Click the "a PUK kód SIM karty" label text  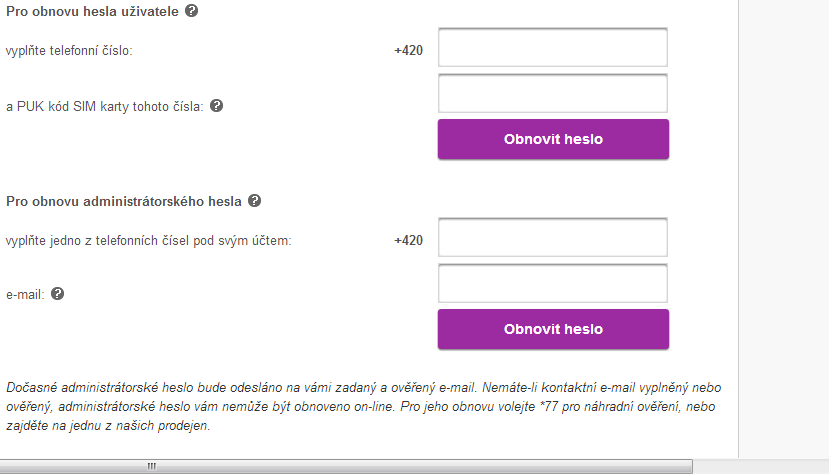pyautogui.click(x=104, y=106)
